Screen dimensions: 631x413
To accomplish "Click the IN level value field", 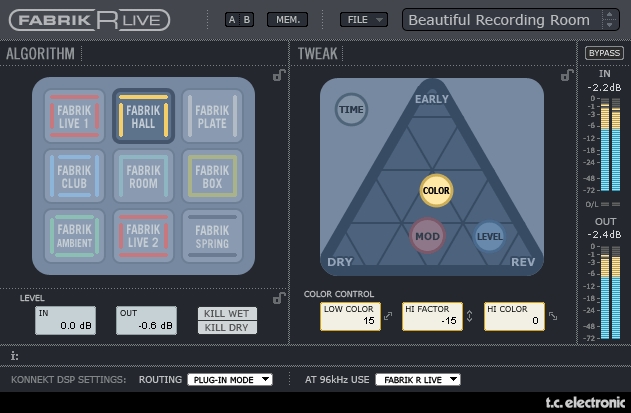I will tap(66, 320).
